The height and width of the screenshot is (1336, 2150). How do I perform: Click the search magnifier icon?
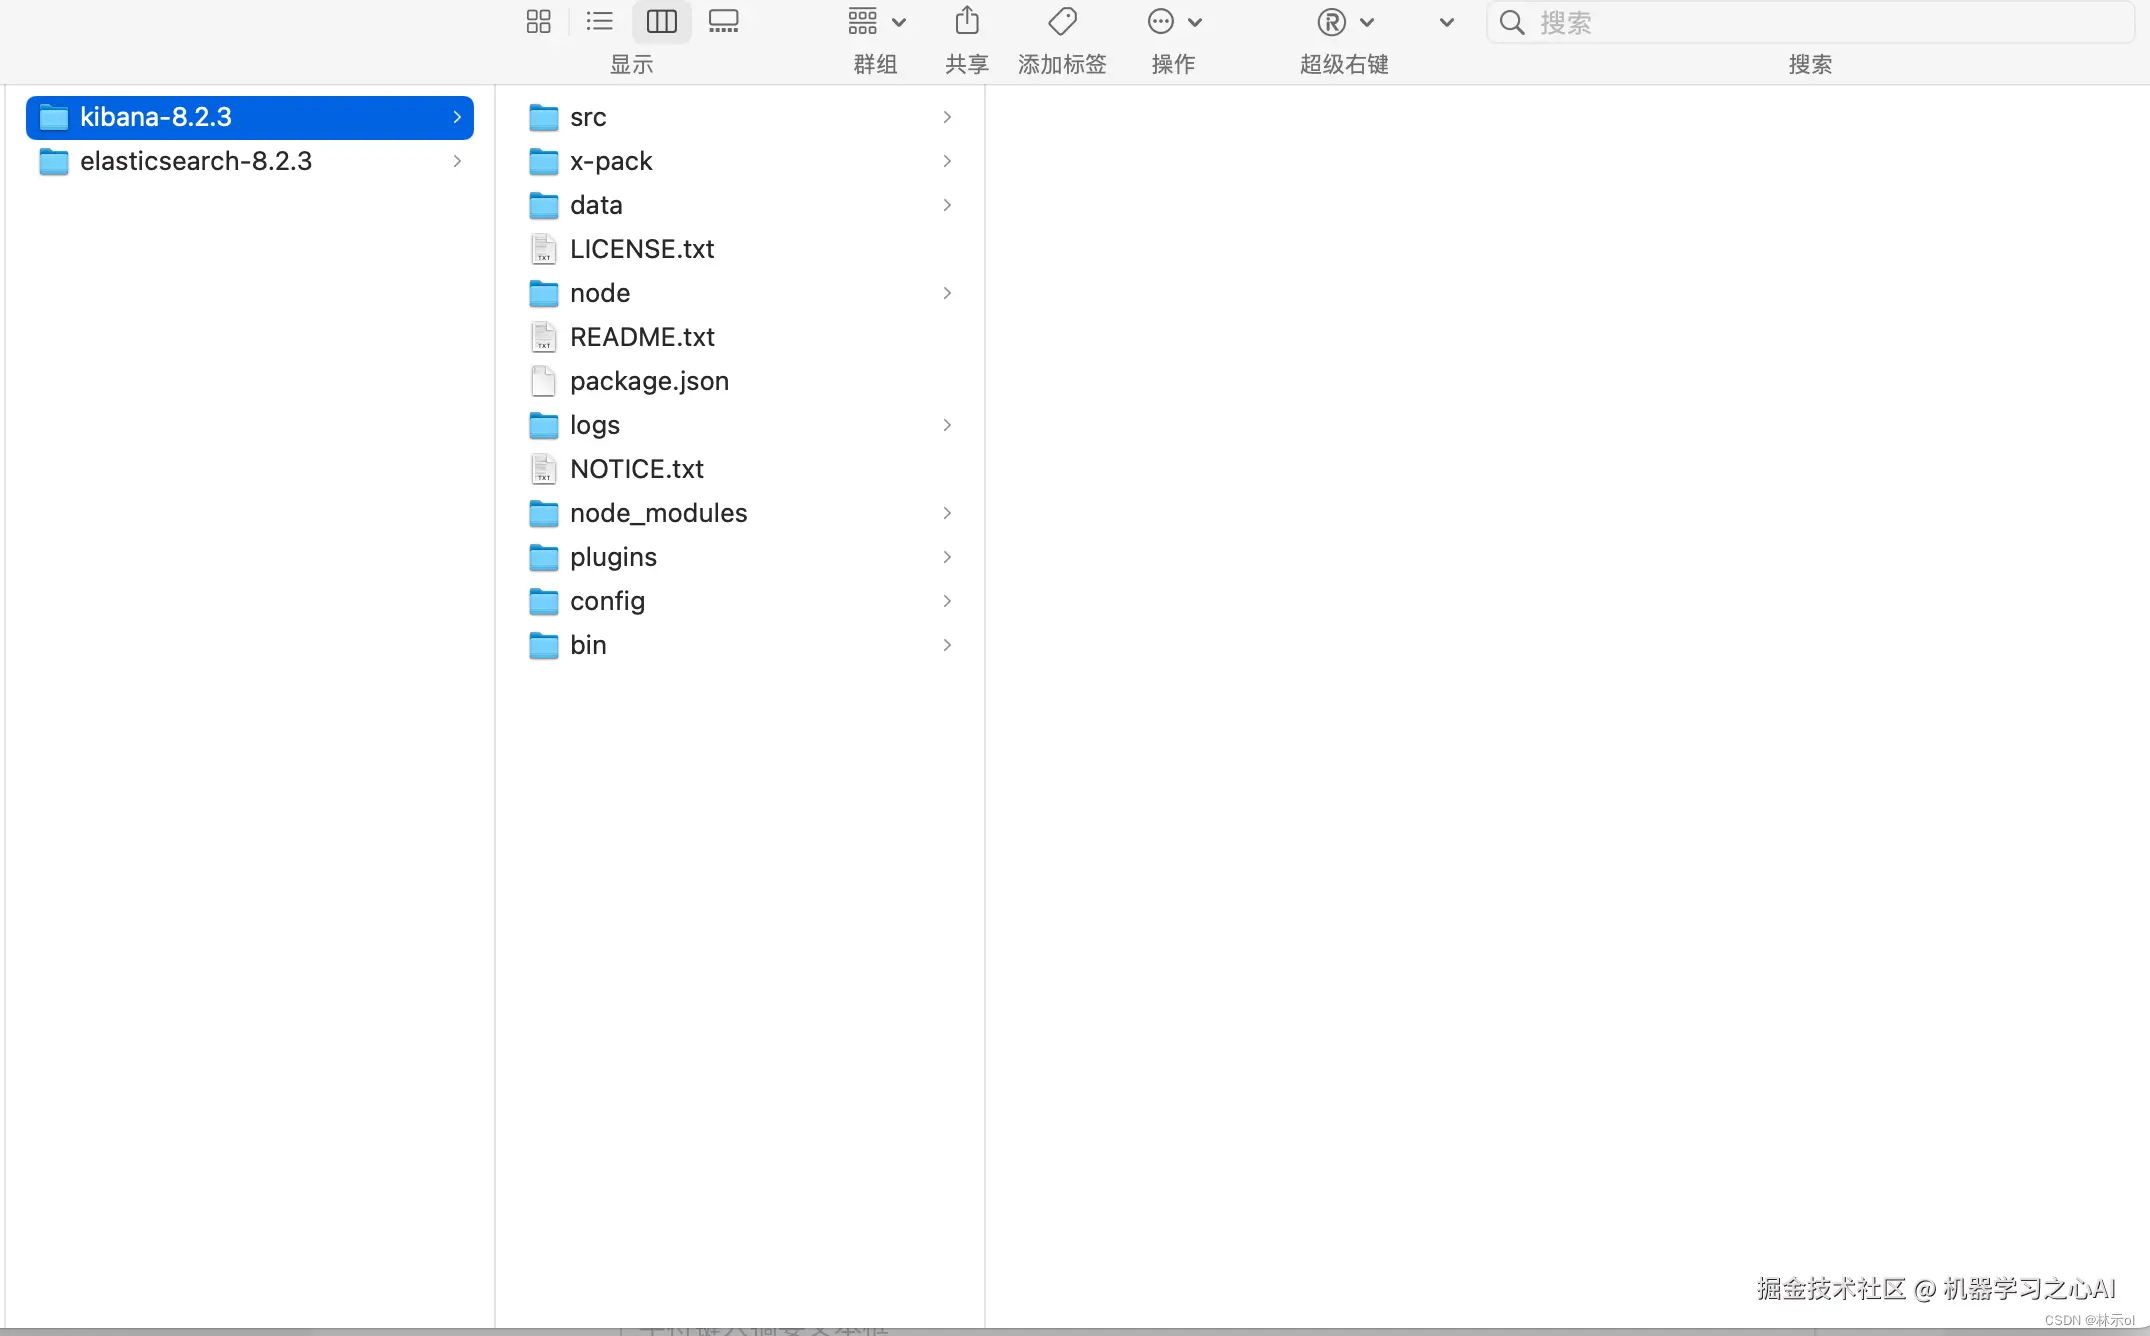(x=1512, y=22)
